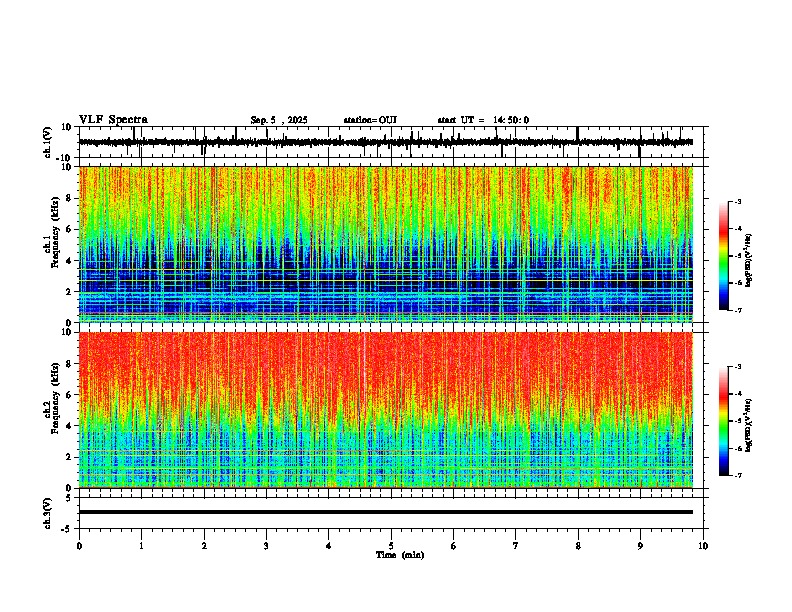The image size is (792, 612).
Task: Click the 1 minute tick label on Time axis
Action: [x=141, y=546]
